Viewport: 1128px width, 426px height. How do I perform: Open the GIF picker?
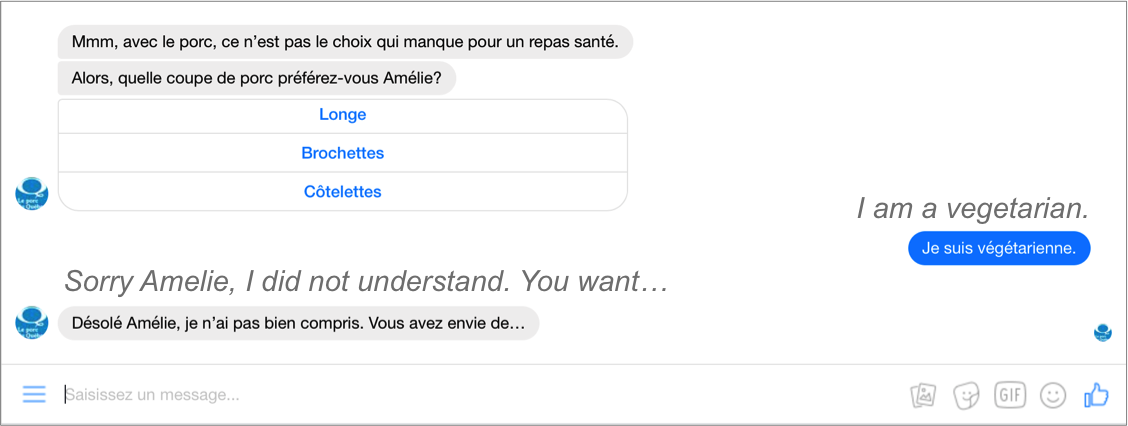pos(1010,394)
